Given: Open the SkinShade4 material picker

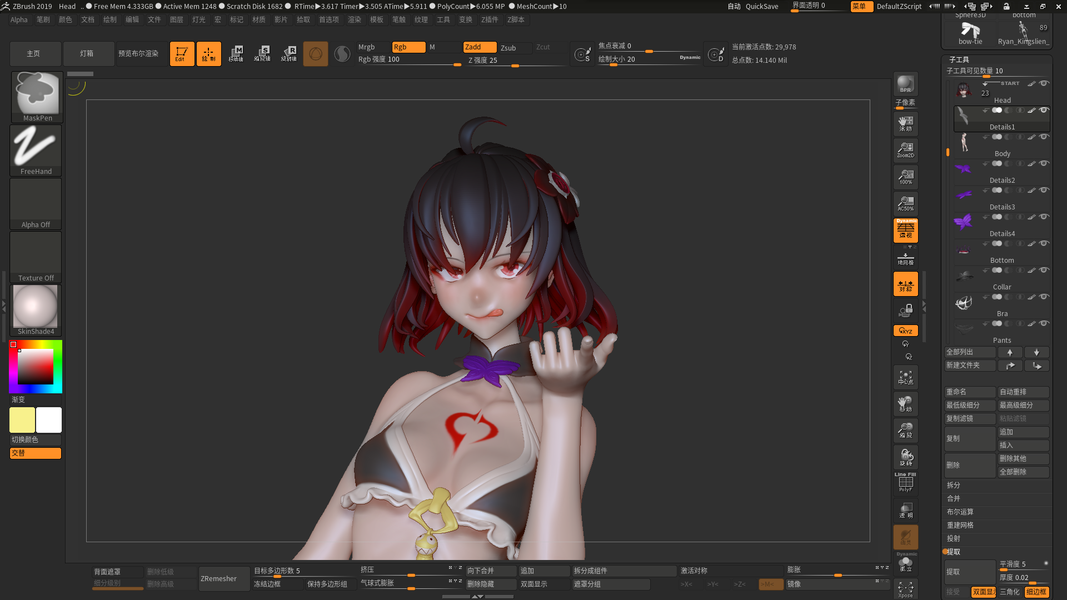Looking at the screenshot, I should (36, 310).
